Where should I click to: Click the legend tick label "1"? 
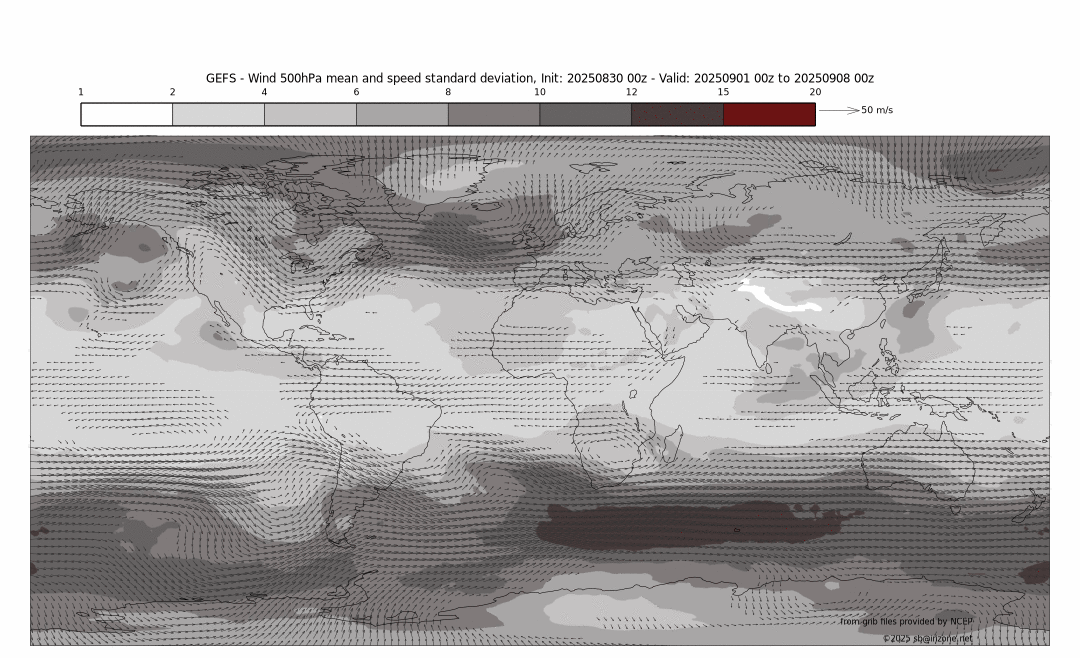click(81, 92)
